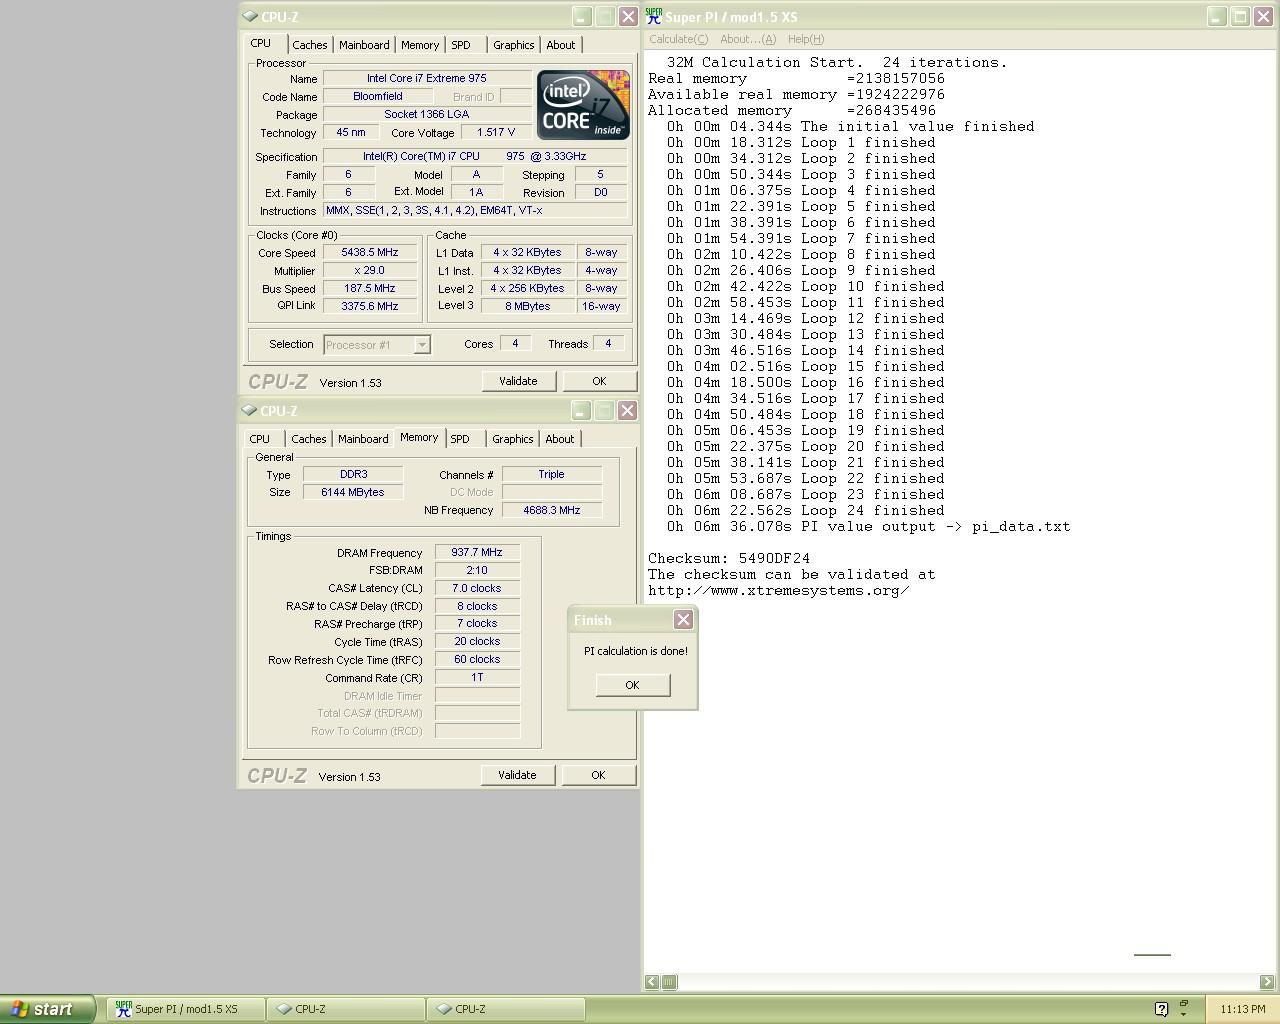Confirm OK in PI calculation done dialog
Viewport: 1280px width, 1024px height.
tap(632, 685)
